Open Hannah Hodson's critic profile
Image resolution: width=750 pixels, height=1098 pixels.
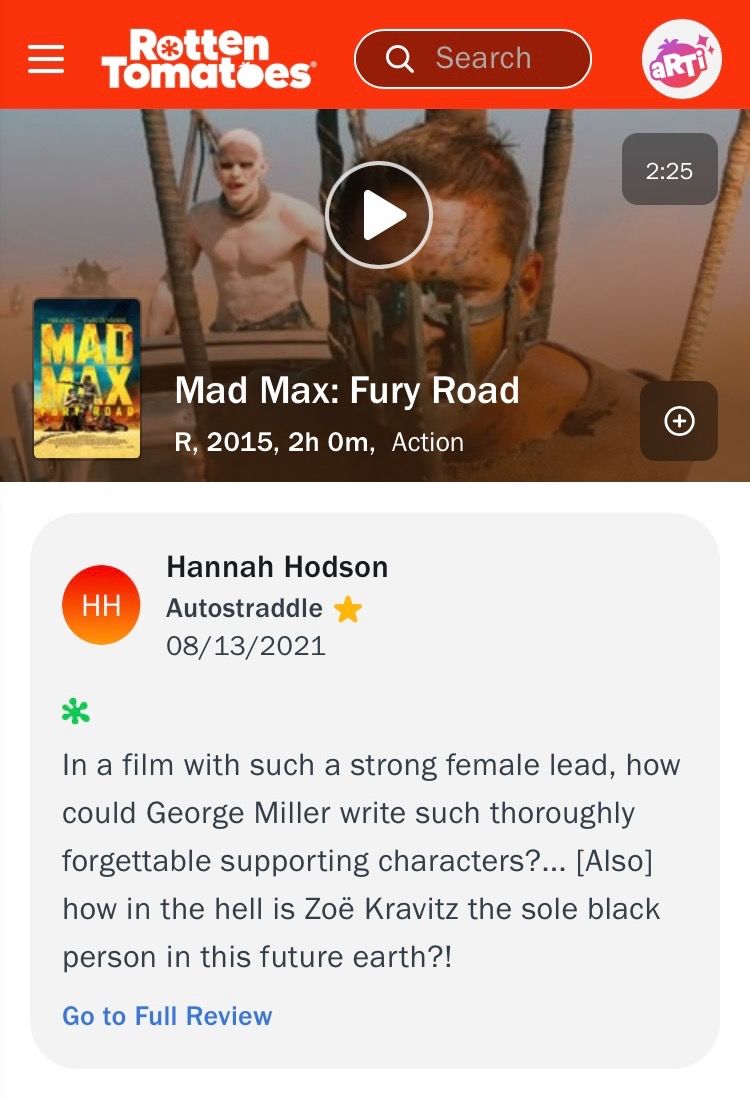point(277,567)
